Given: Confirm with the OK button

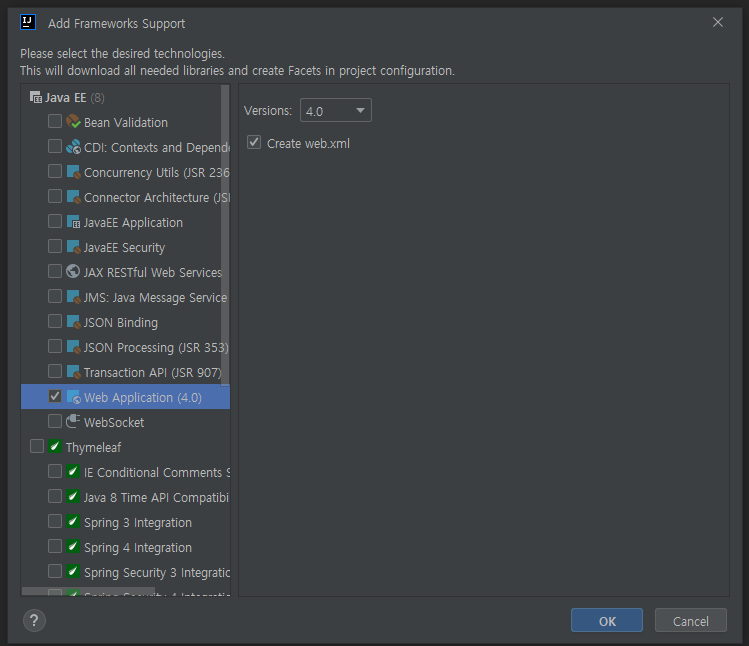Looking at the screenshot, I should coord(607,620).
